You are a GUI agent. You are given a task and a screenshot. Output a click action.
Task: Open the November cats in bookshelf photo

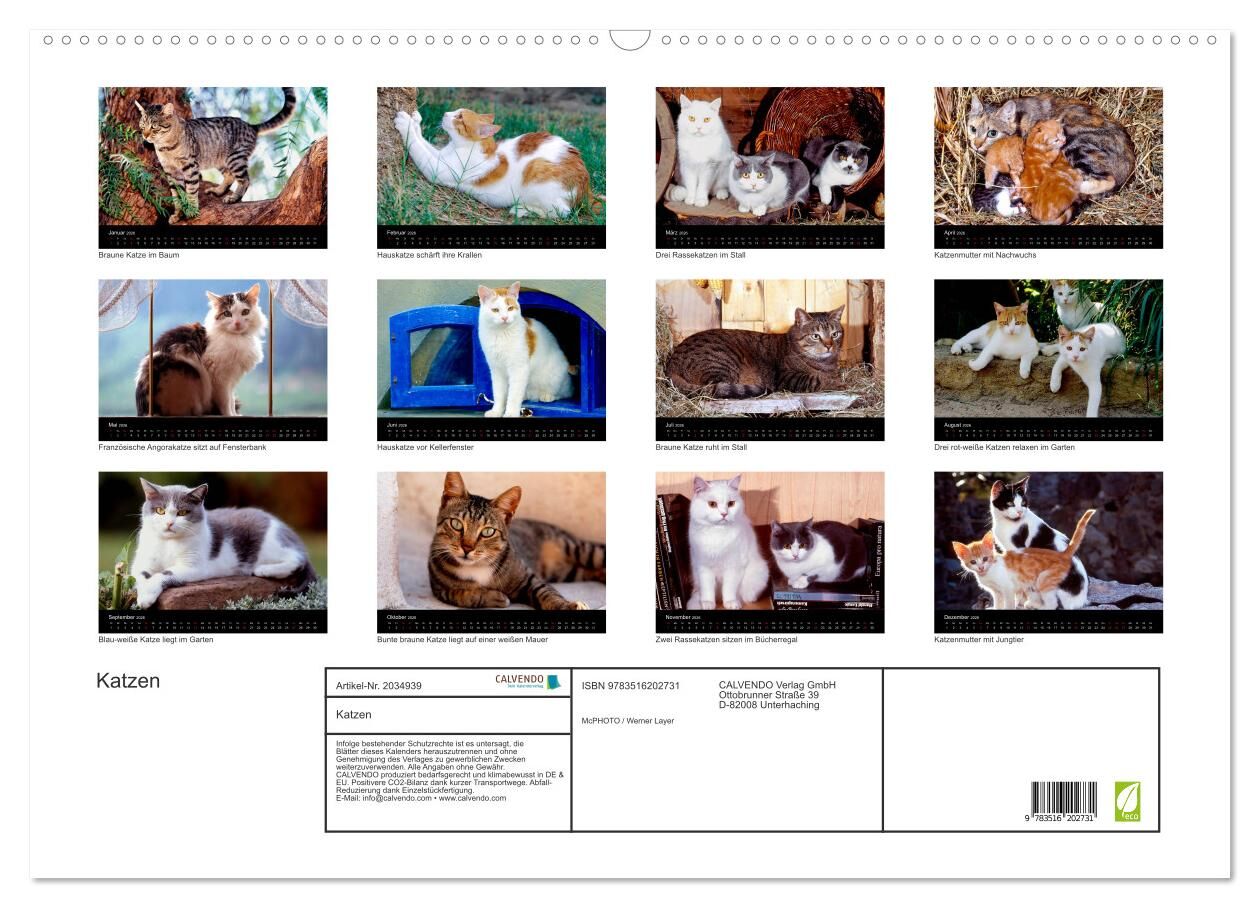tap(769, 540)
